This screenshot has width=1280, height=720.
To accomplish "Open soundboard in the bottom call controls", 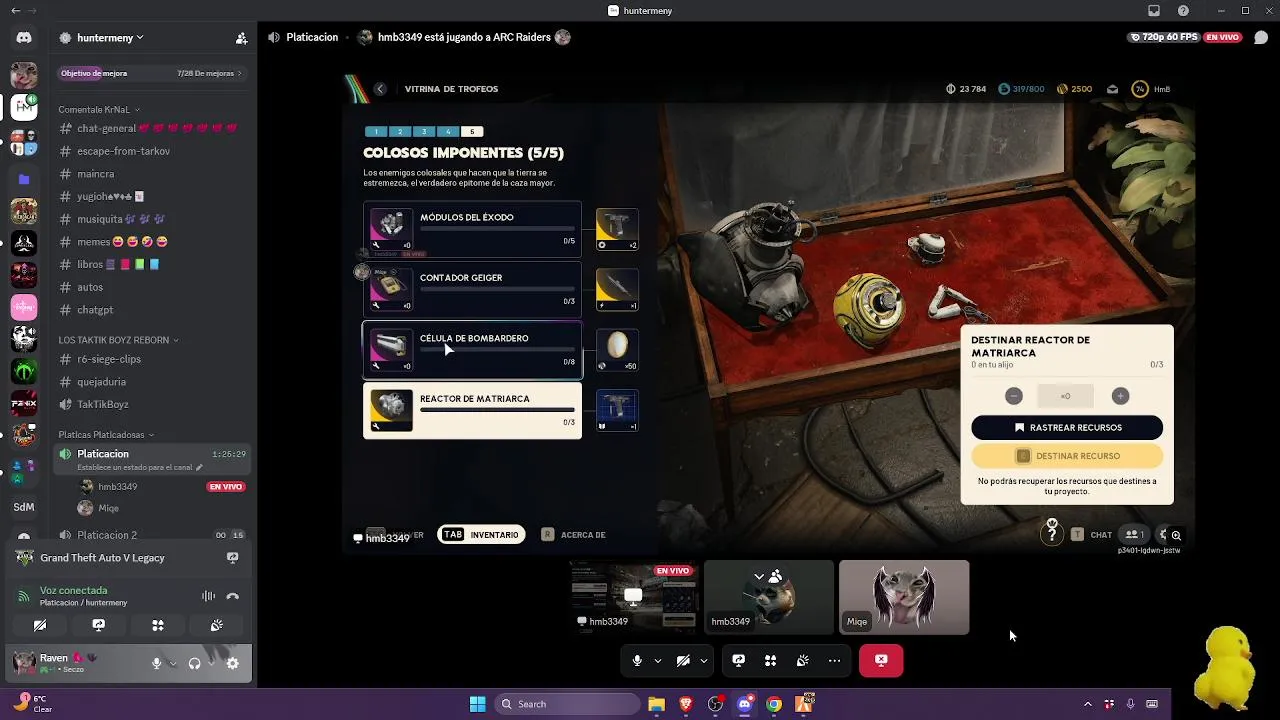I will 802,660.
